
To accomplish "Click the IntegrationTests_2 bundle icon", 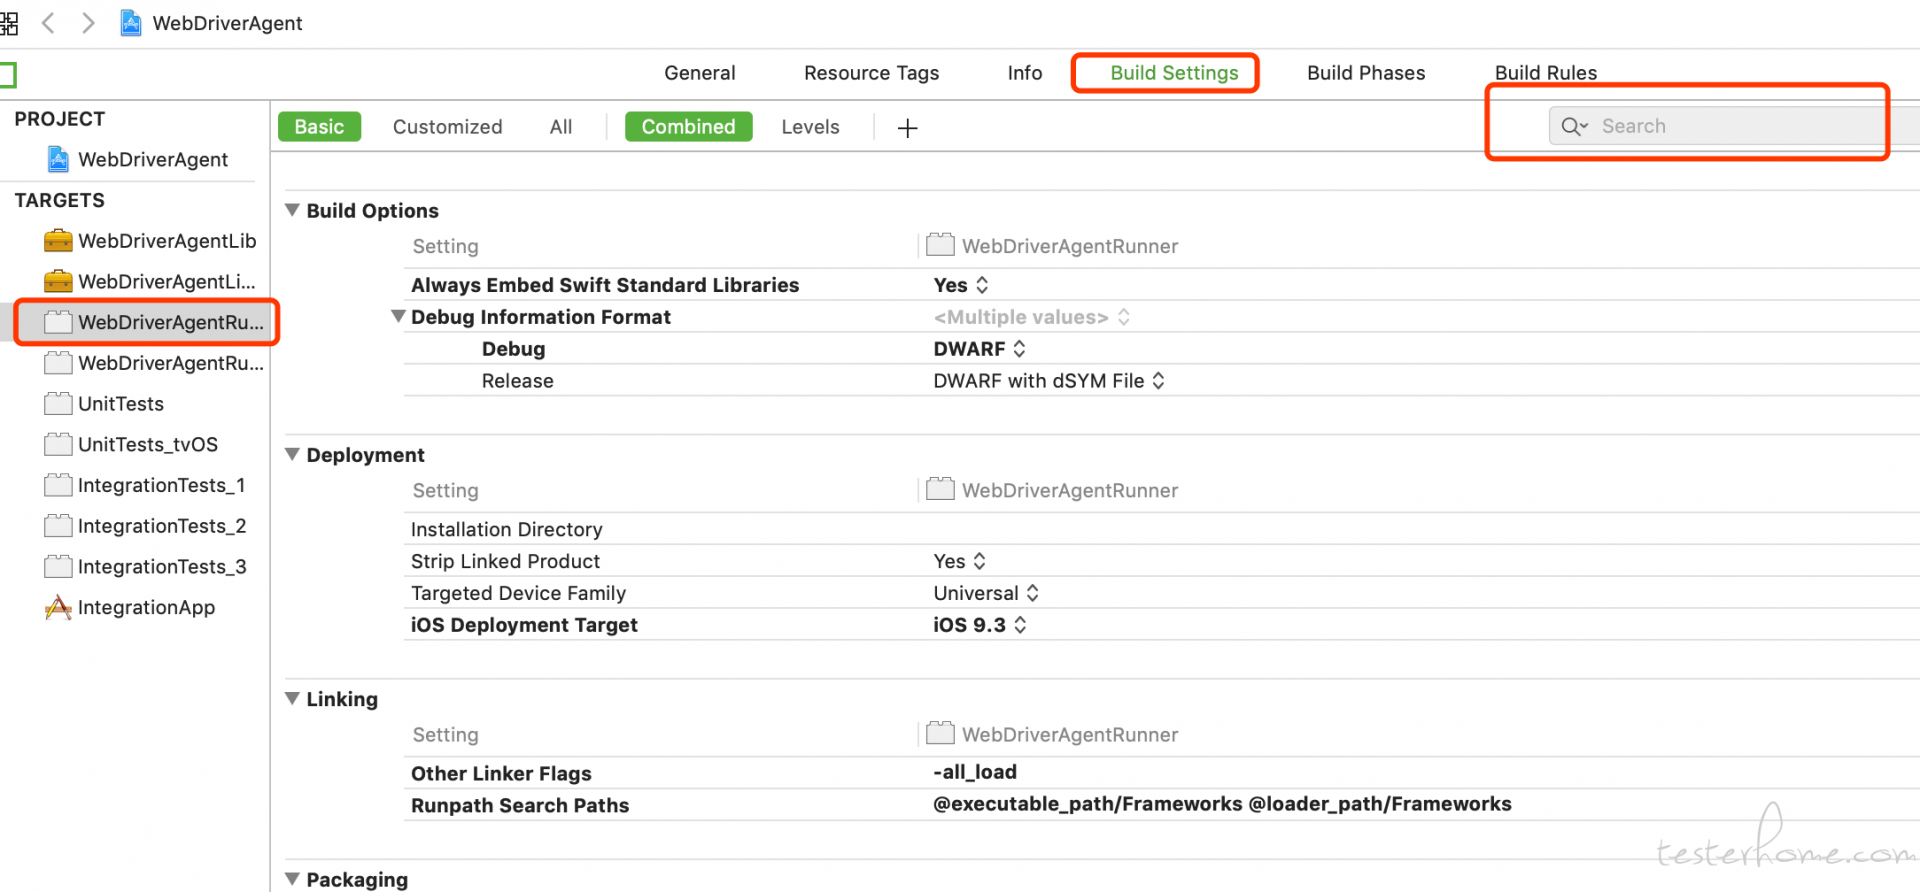I will pos(58,526).
